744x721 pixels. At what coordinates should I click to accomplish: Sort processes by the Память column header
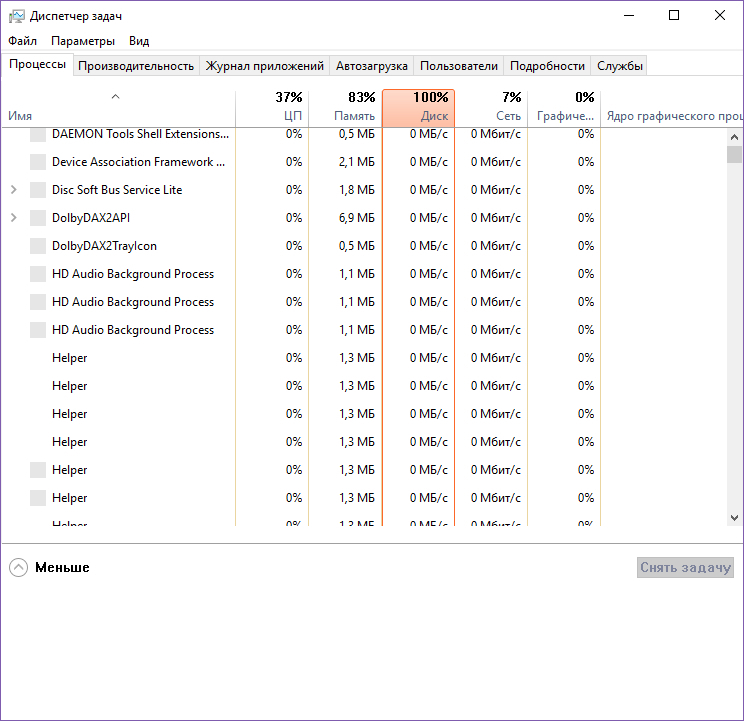pyautogui.click(x=345, y=107)
